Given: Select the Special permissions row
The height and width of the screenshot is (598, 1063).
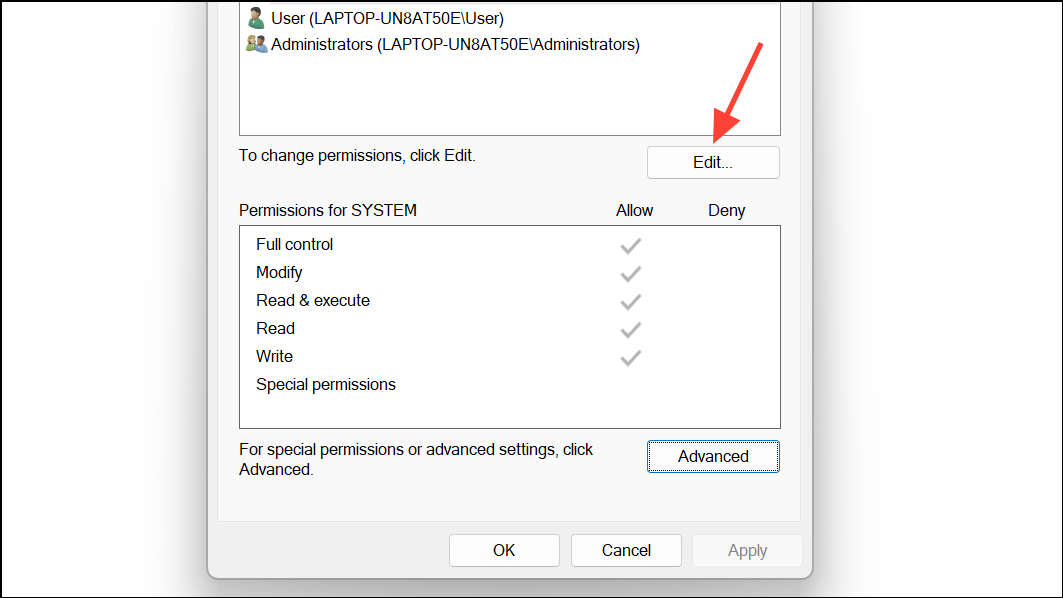Looking at the screenshot, I should 510,384.
